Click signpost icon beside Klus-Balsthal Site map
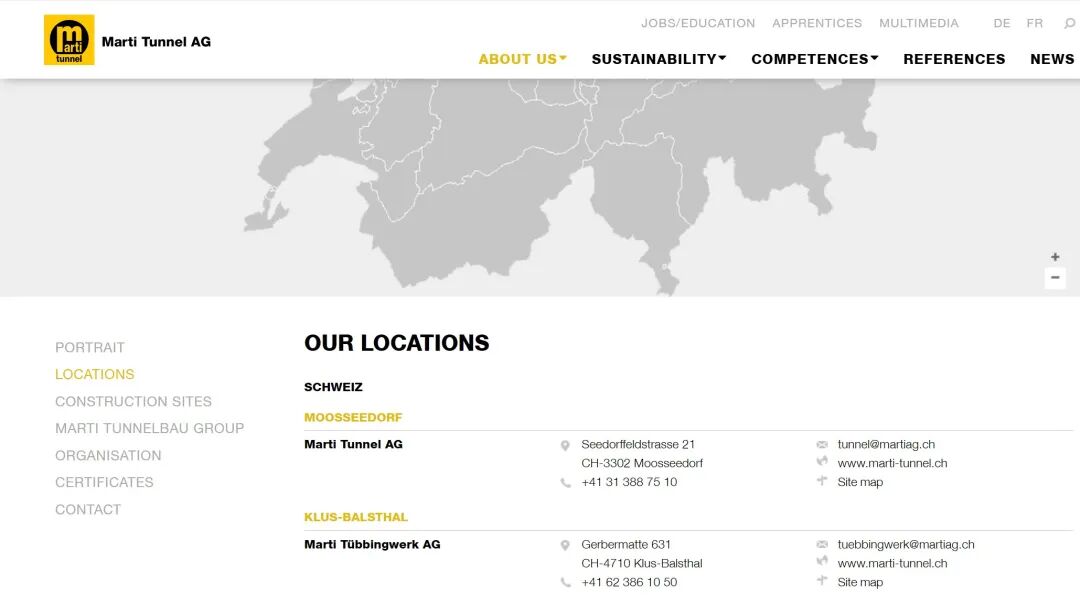The height and width of the screenshot is (603, 1080). pos(822,581)
